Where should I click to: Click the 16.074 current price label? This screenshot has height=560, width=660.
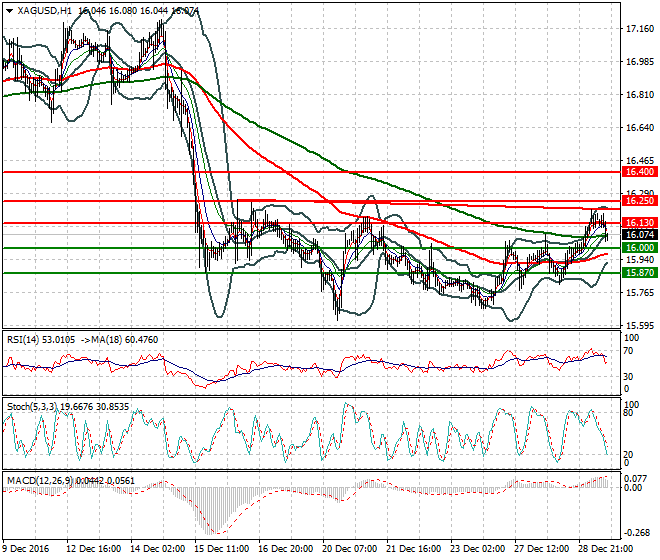639,235
